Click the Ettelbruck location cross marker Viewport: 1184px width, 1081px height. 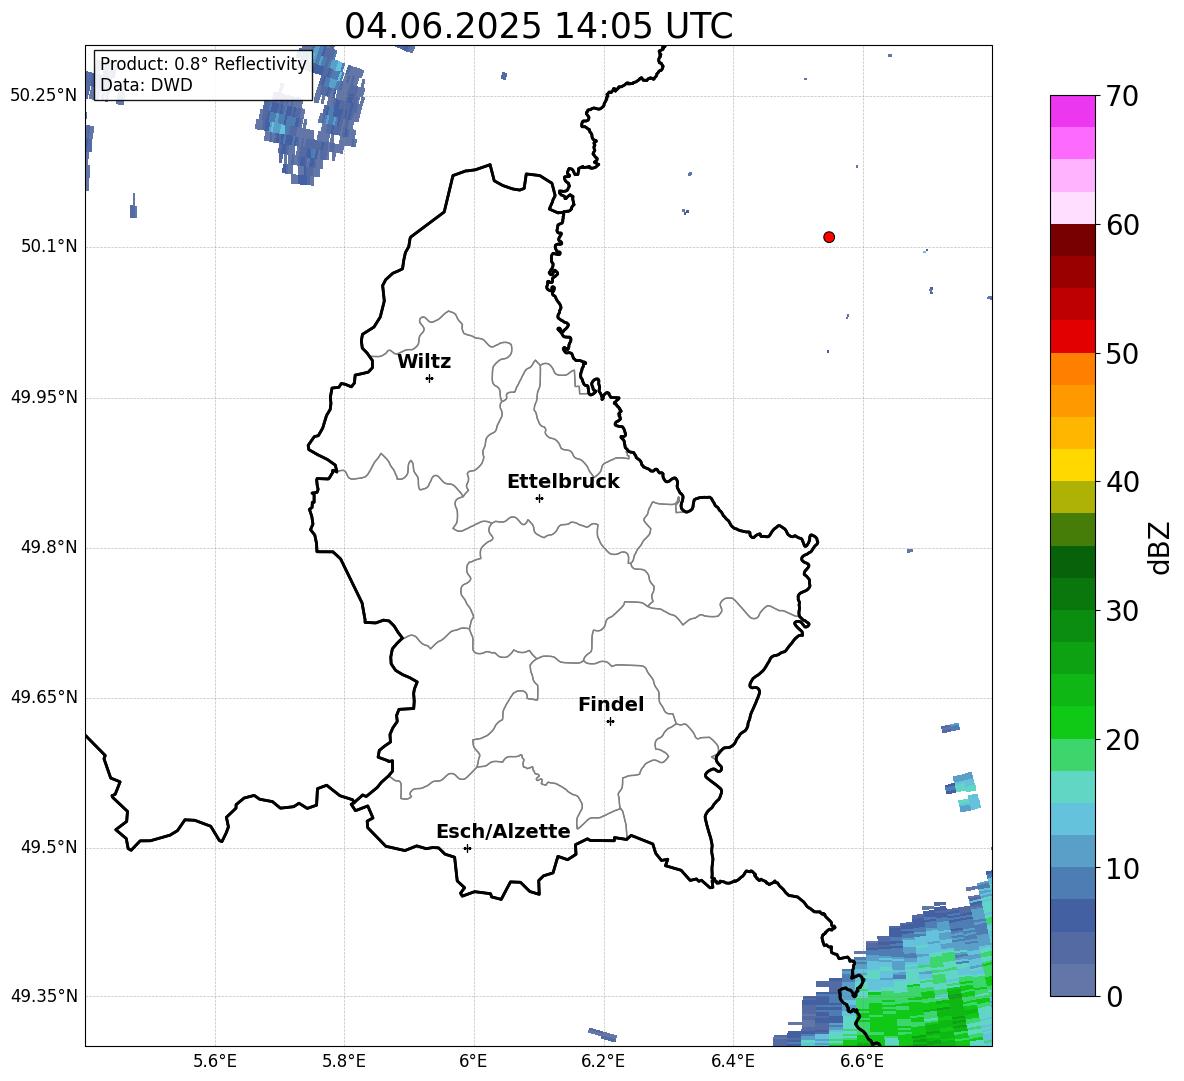point(539,498)
